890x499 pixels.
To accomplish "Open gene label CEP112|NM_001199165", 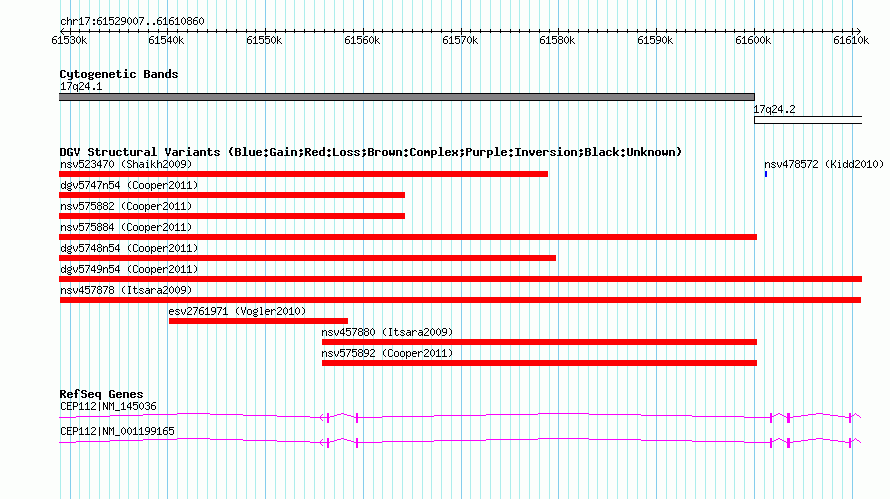I will tap(117, 431).
